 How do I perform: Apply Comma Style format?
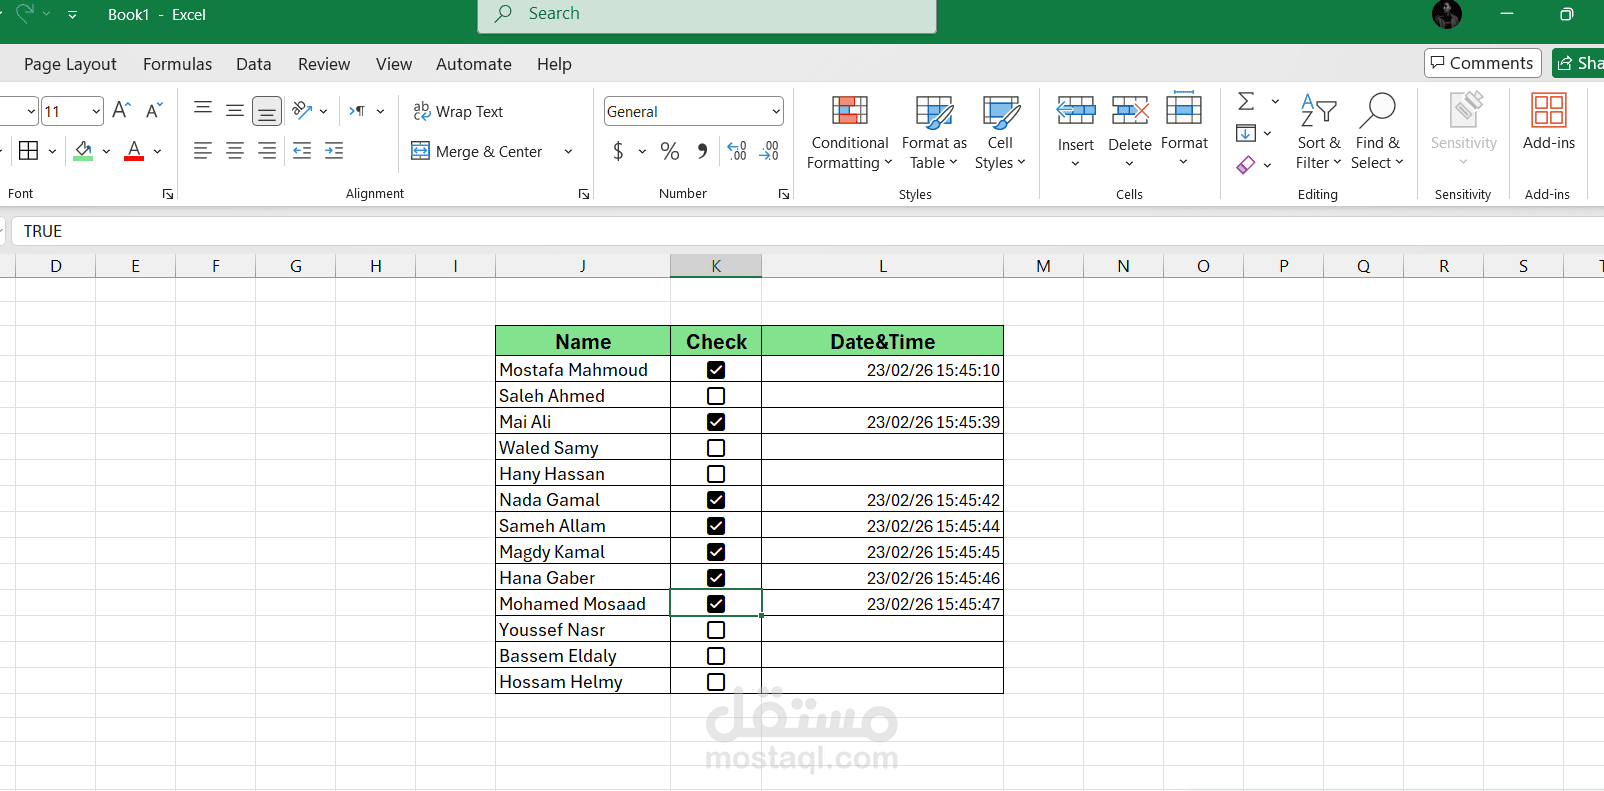click(702, 151)
